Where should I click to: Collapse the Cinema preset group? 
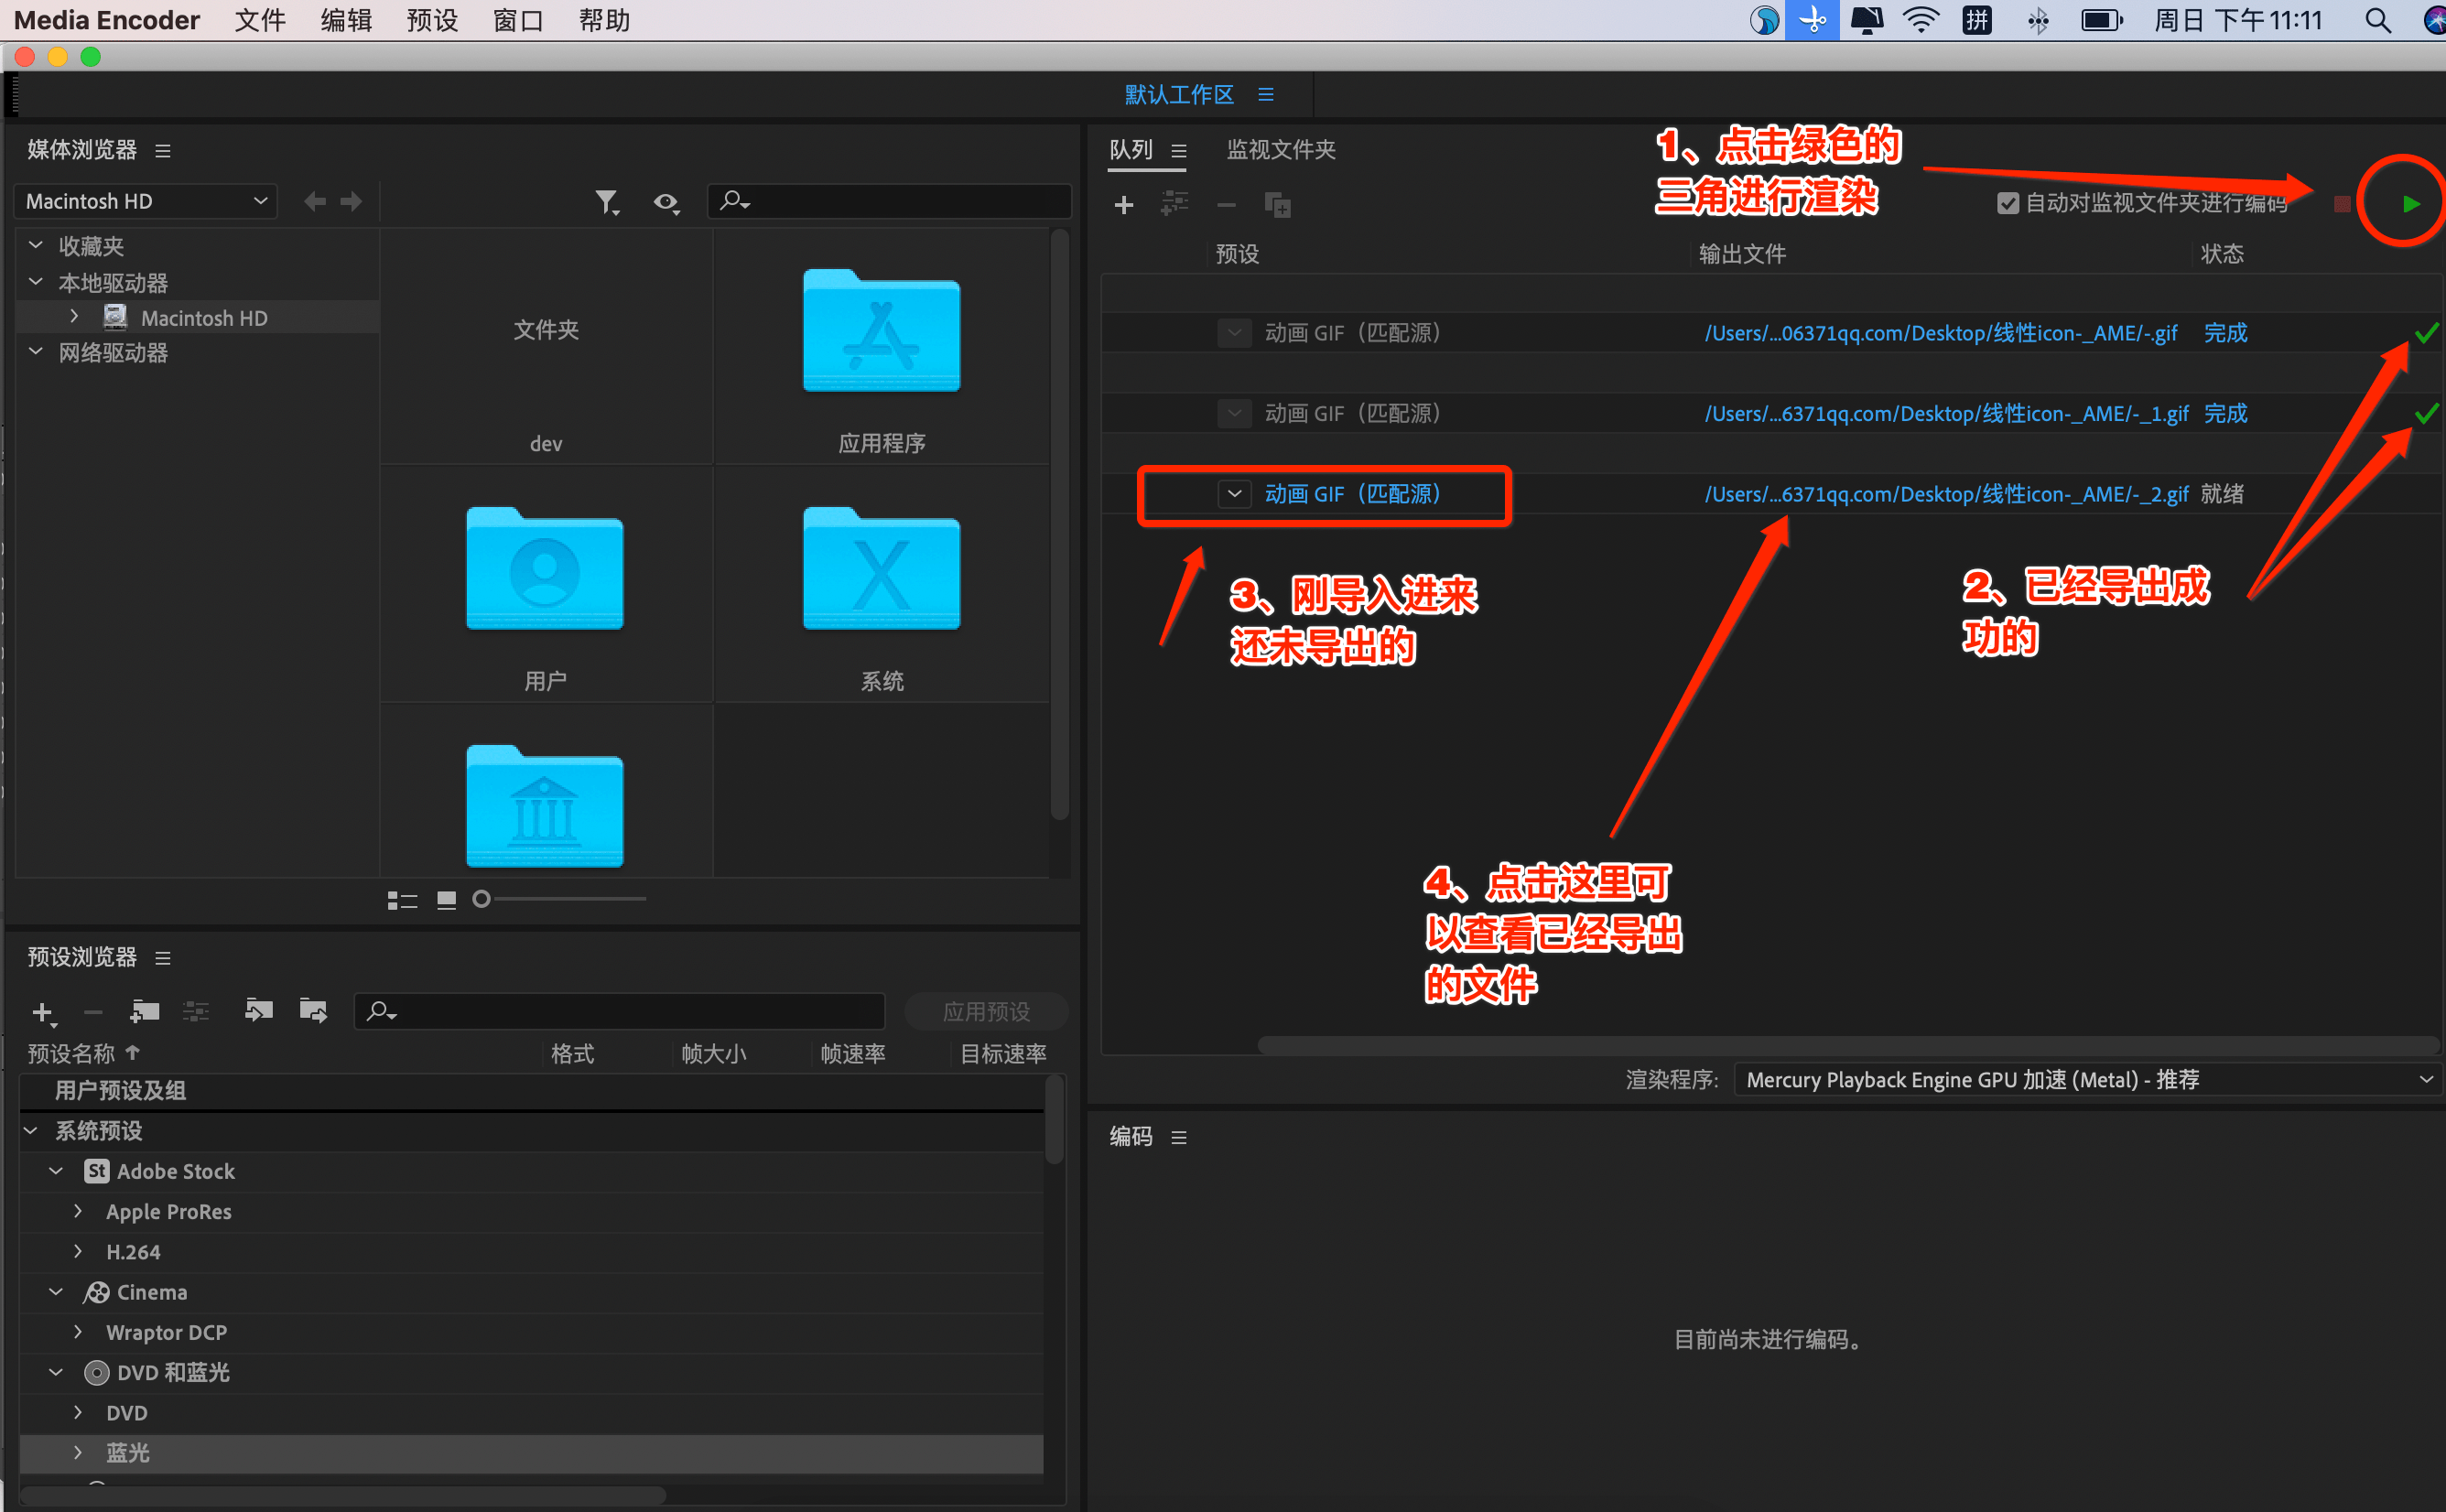tap(56, 1292)
